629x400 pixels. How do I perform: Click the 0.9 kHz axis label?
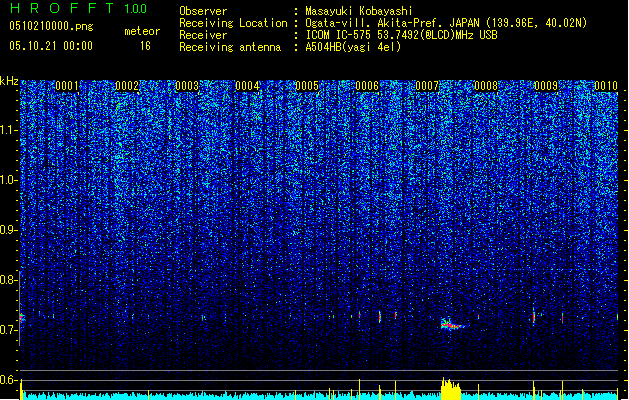pos(8,230)
